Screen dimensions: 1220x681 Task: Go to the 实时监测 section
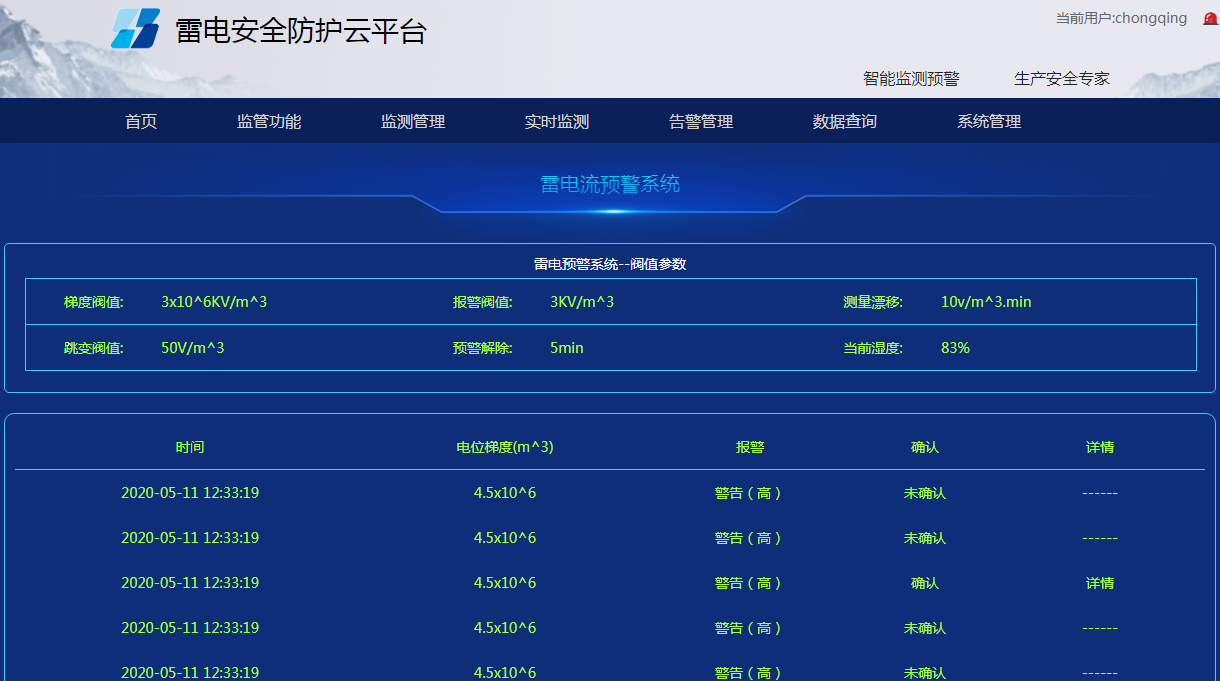click(557, 122)
